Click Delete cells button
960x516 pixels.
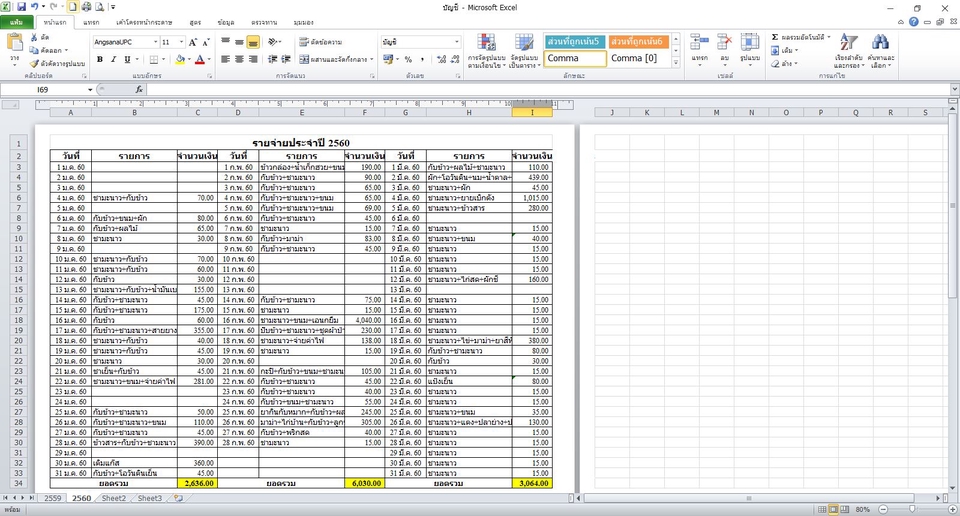(724, 48)
